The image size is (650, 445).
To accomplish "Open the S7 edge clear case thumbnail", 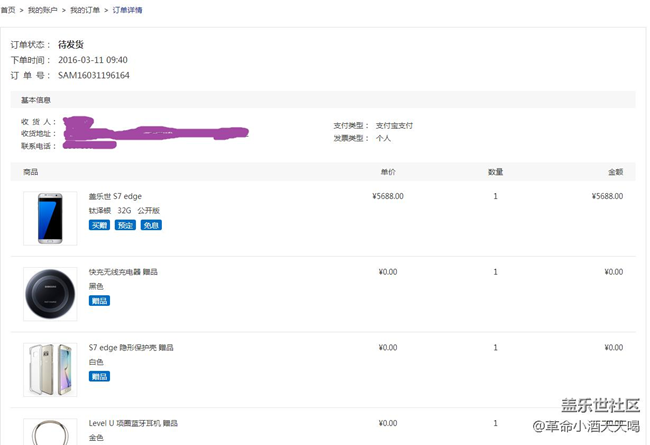I will tap(50, 369).
